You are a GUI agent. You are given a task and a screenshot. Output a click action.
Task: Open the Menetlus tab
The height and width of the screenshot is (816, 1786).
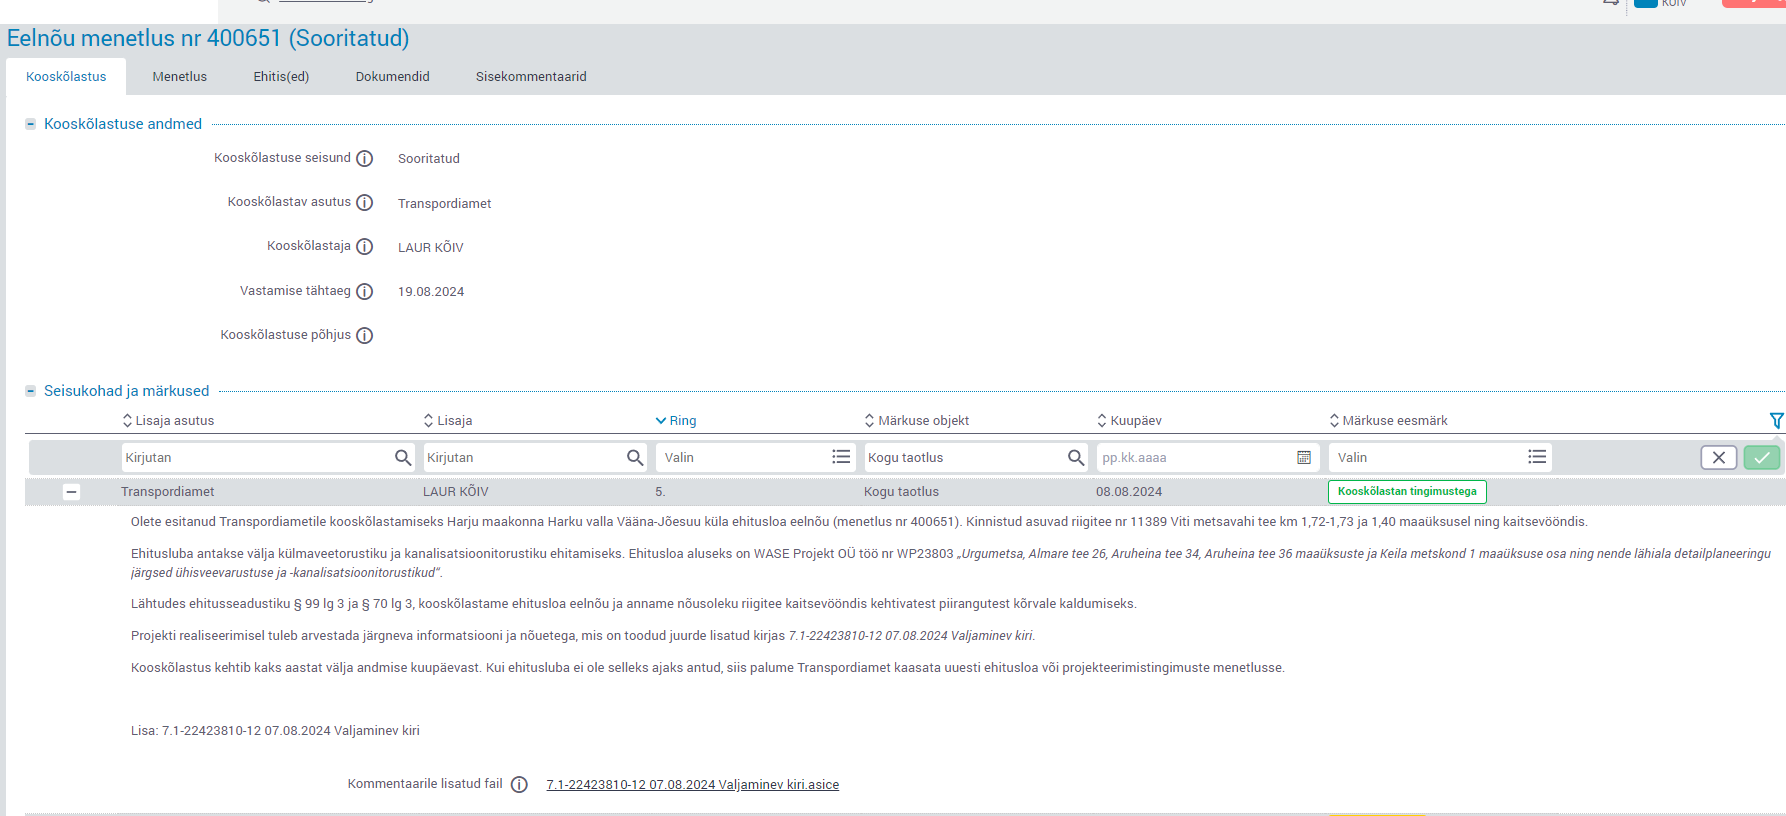180,77
